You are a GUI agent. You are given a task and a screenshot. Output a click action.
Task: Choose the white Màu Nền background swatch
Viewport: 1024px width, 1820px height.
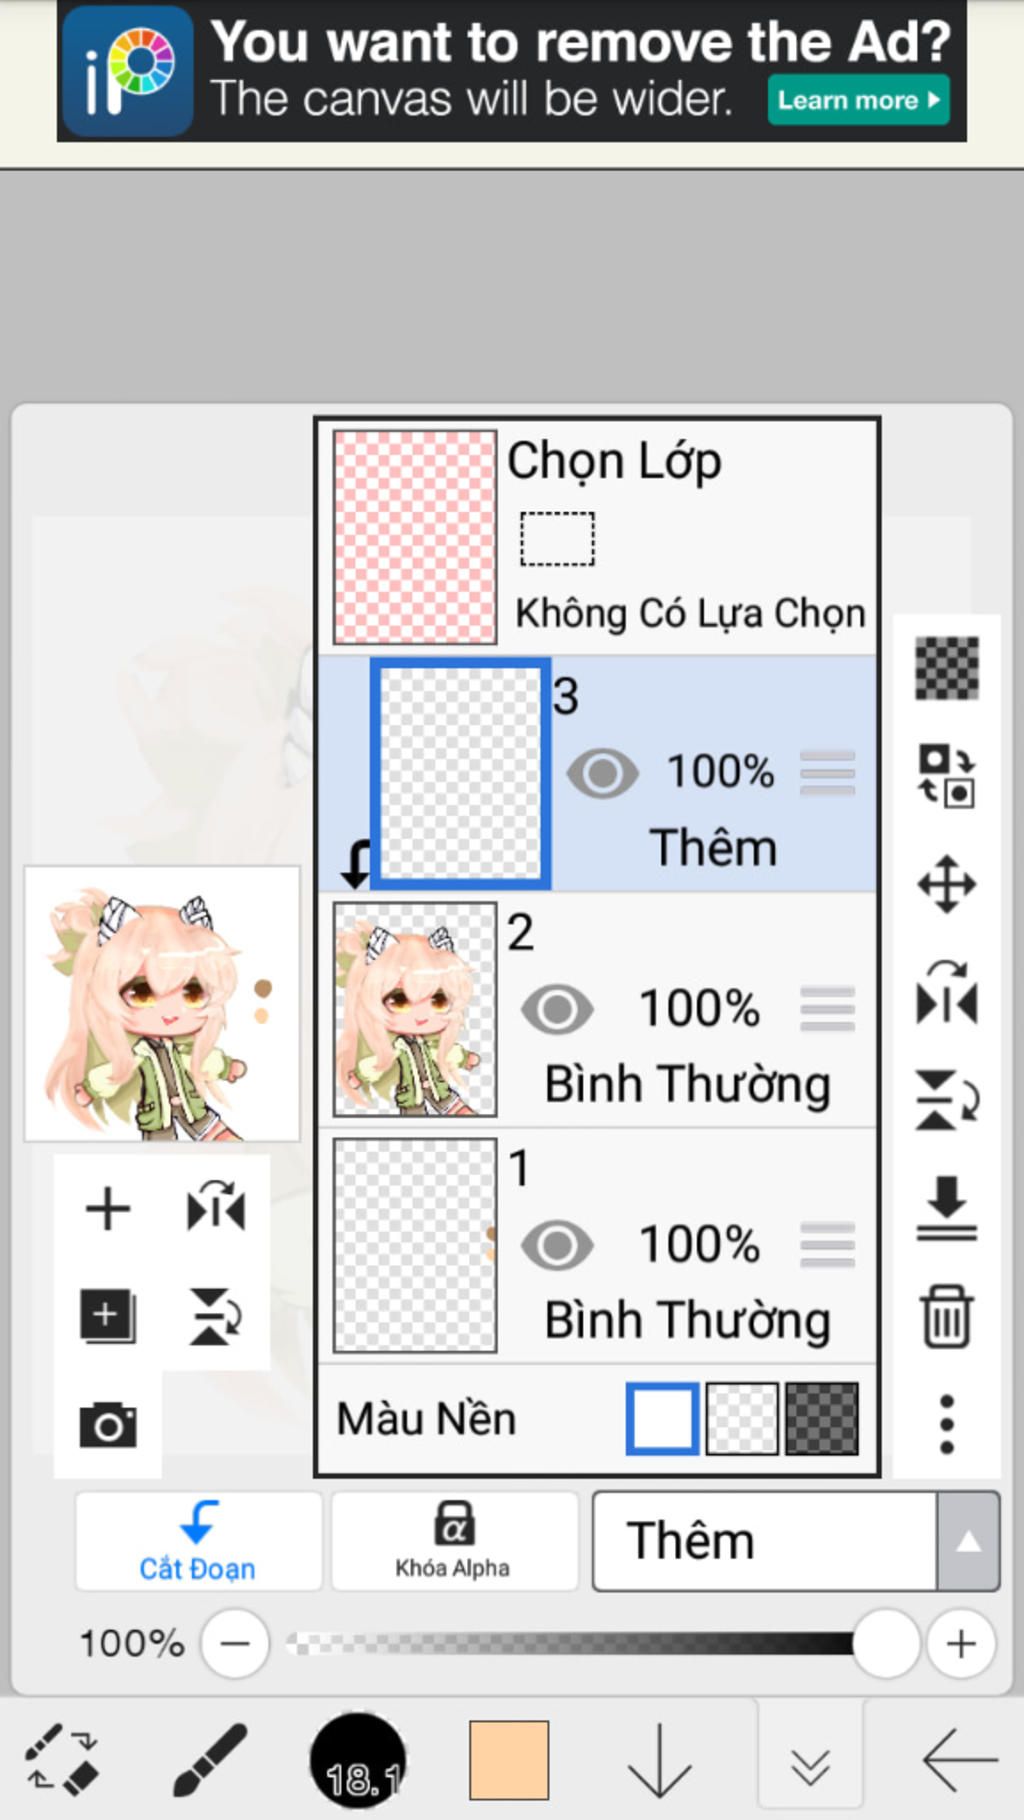coord(662,1418)
